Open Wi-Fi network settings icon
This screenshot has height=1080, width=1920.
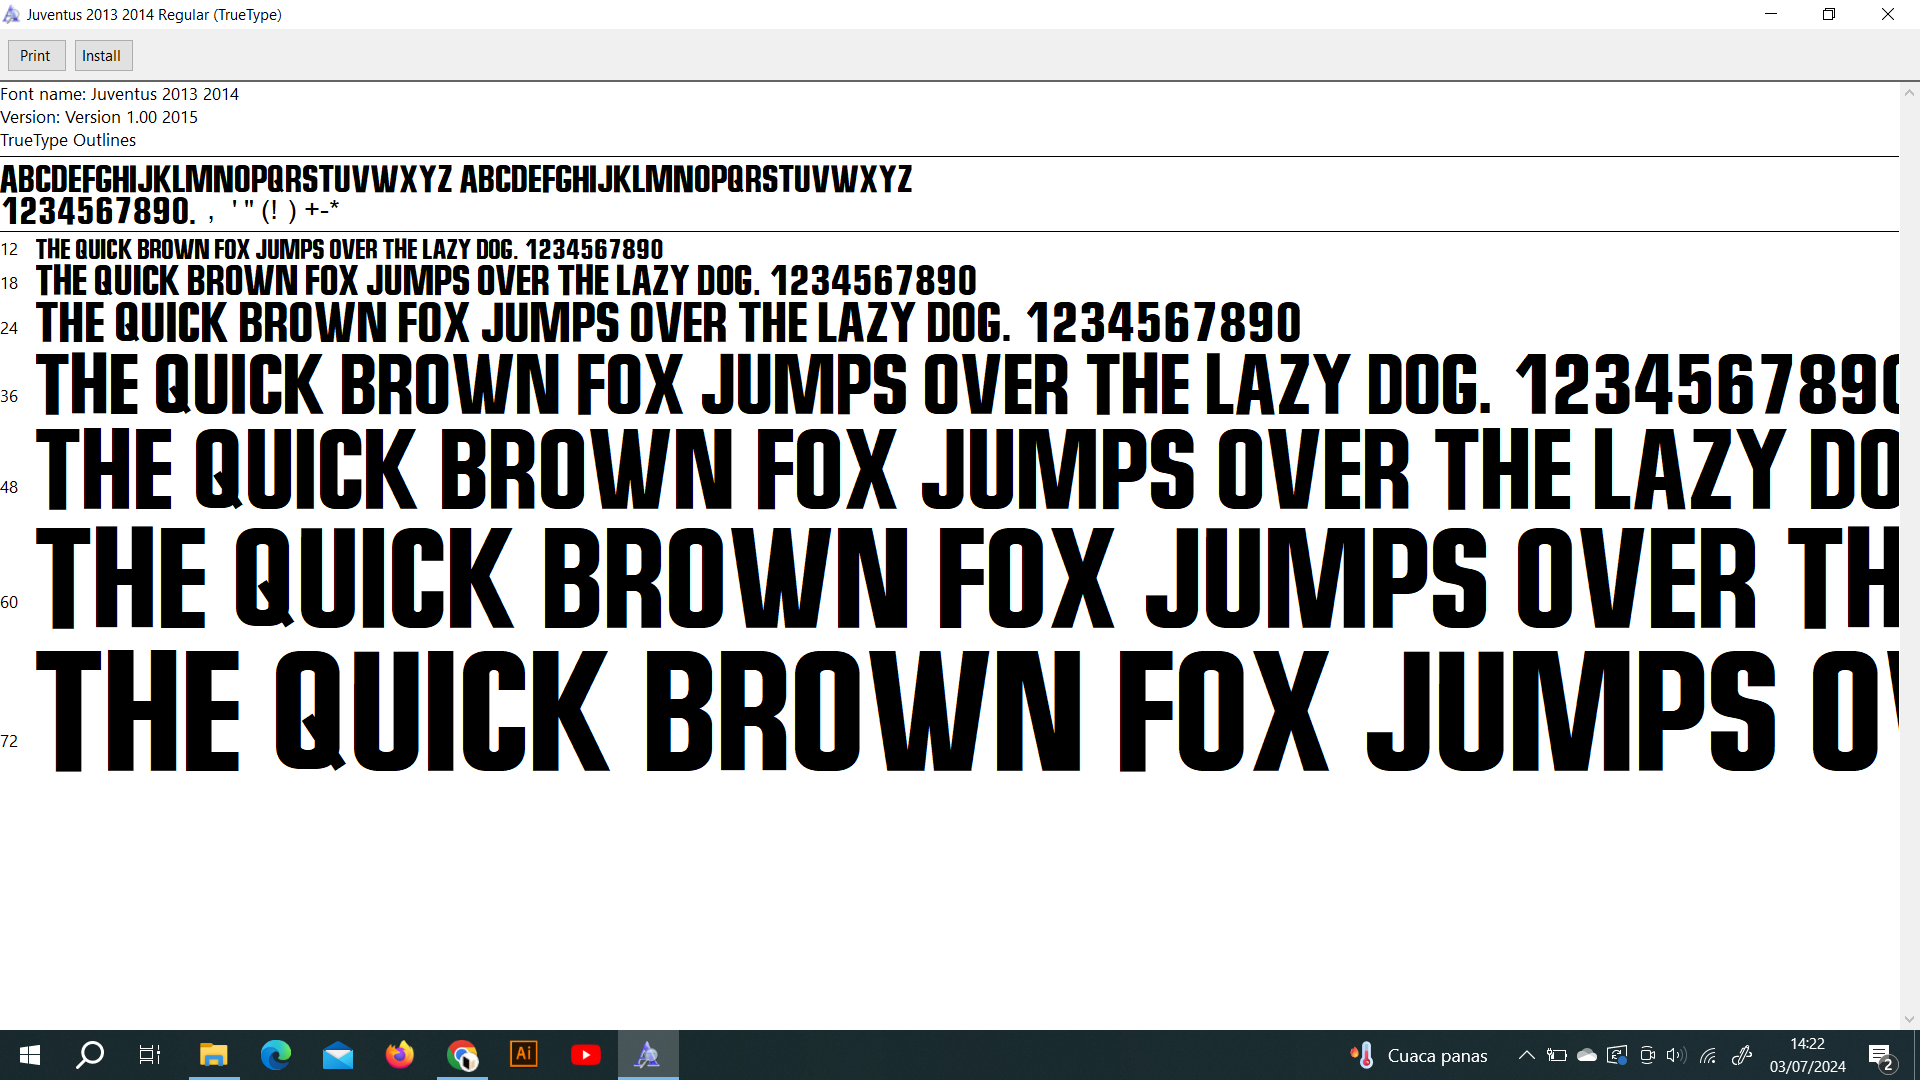coord(1708,1055)
